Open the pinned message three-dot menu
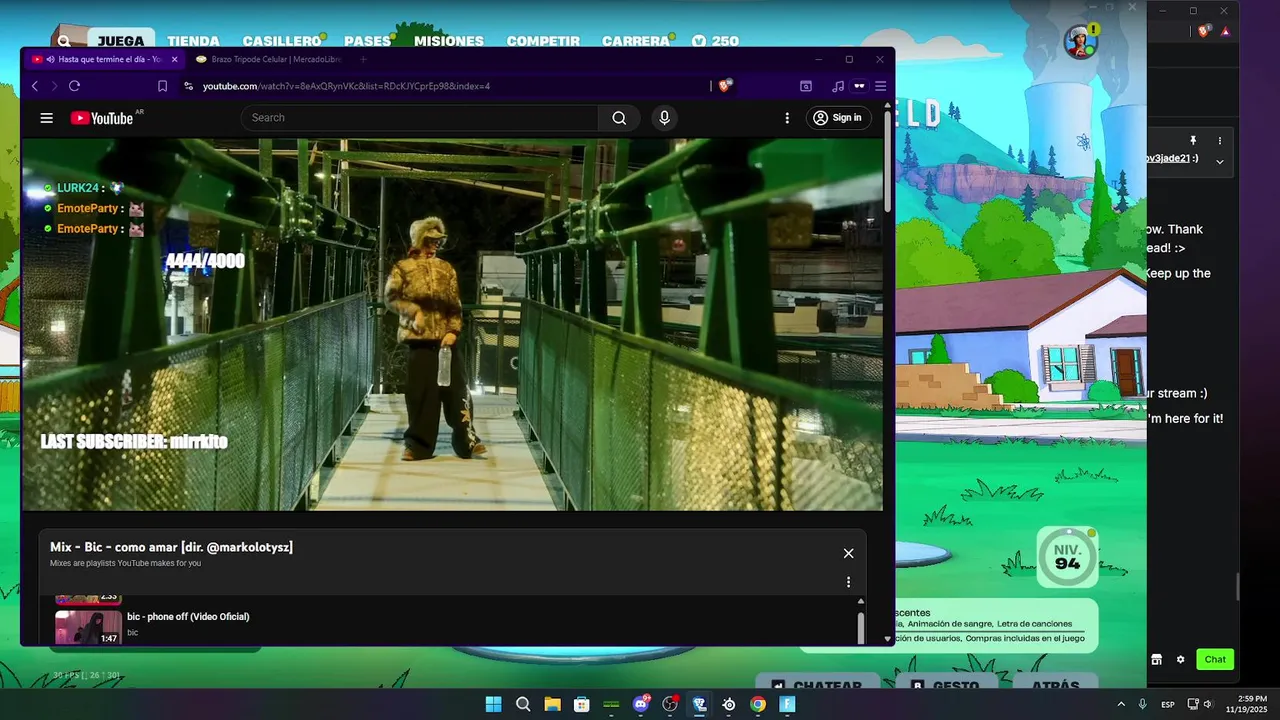Screen dimensions: 1280x720 (x=1220, y=141)
